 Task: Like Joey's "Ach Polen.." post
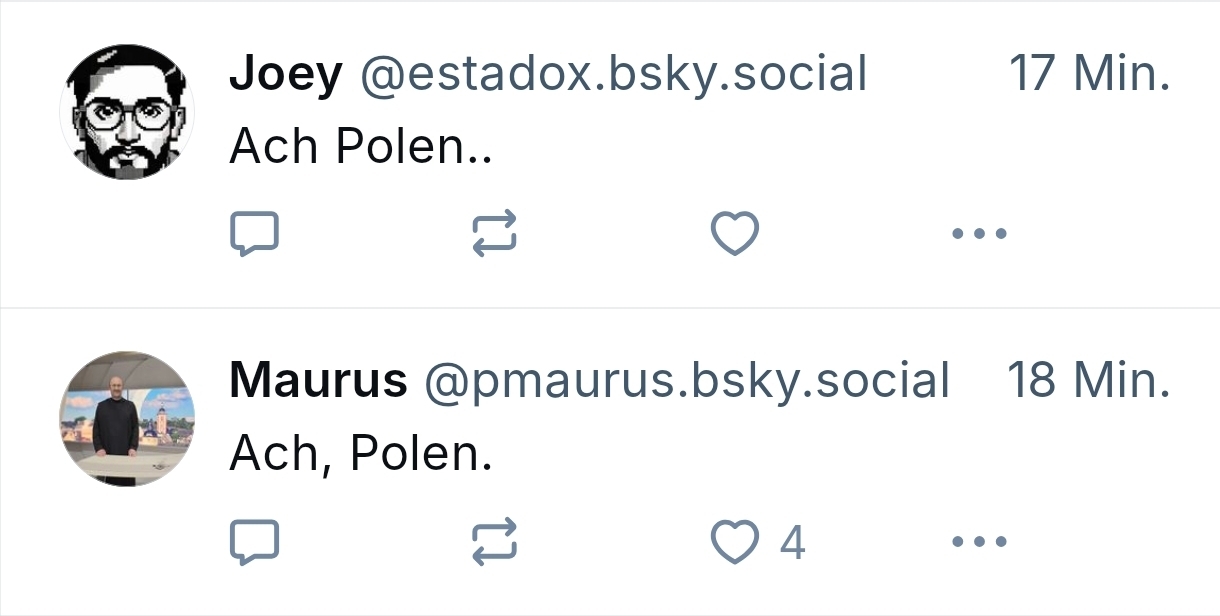pyautogui.click(x=735, y=234)
